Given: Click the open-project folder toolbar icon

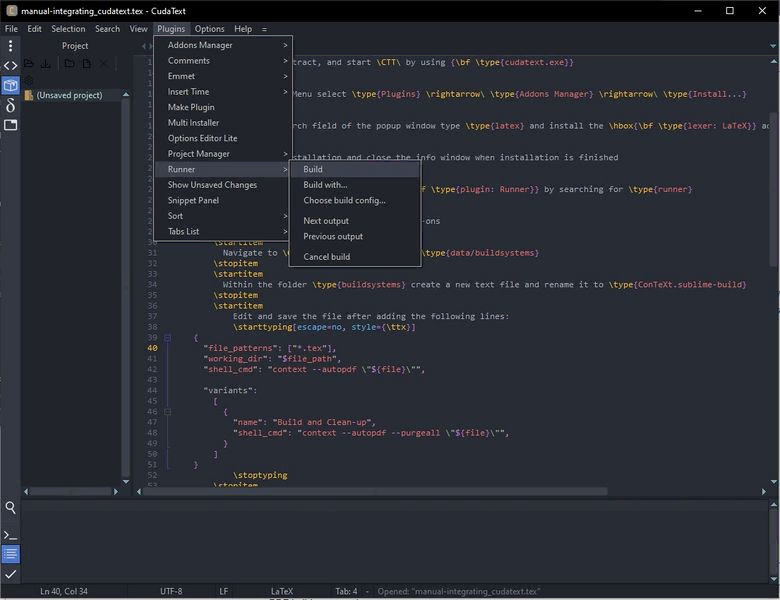Looking at the screenshot, I should pyautogui.click(x=29, y=63).
